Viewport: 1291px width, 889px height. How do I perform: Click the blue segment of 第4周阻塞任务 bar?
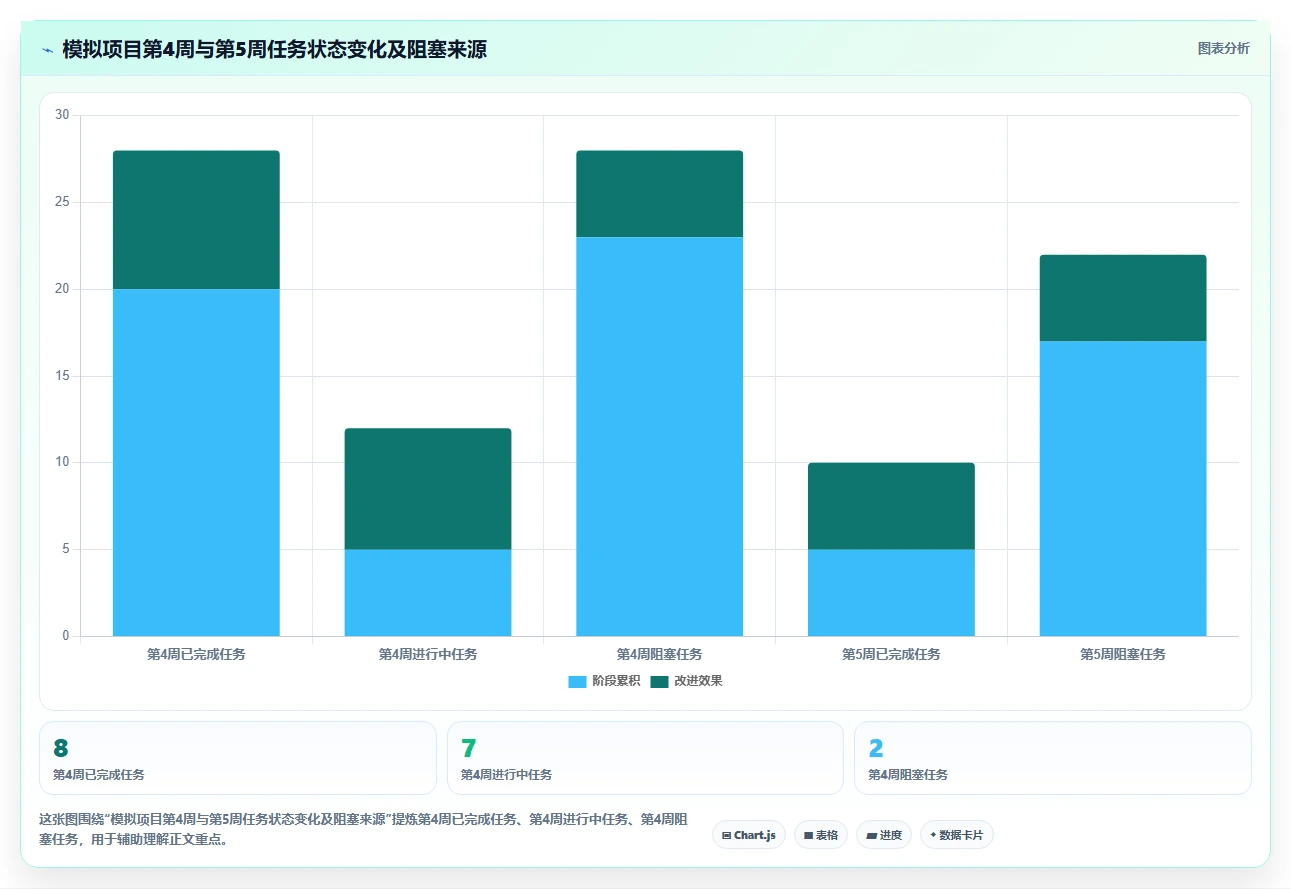(x=660, y=436)
